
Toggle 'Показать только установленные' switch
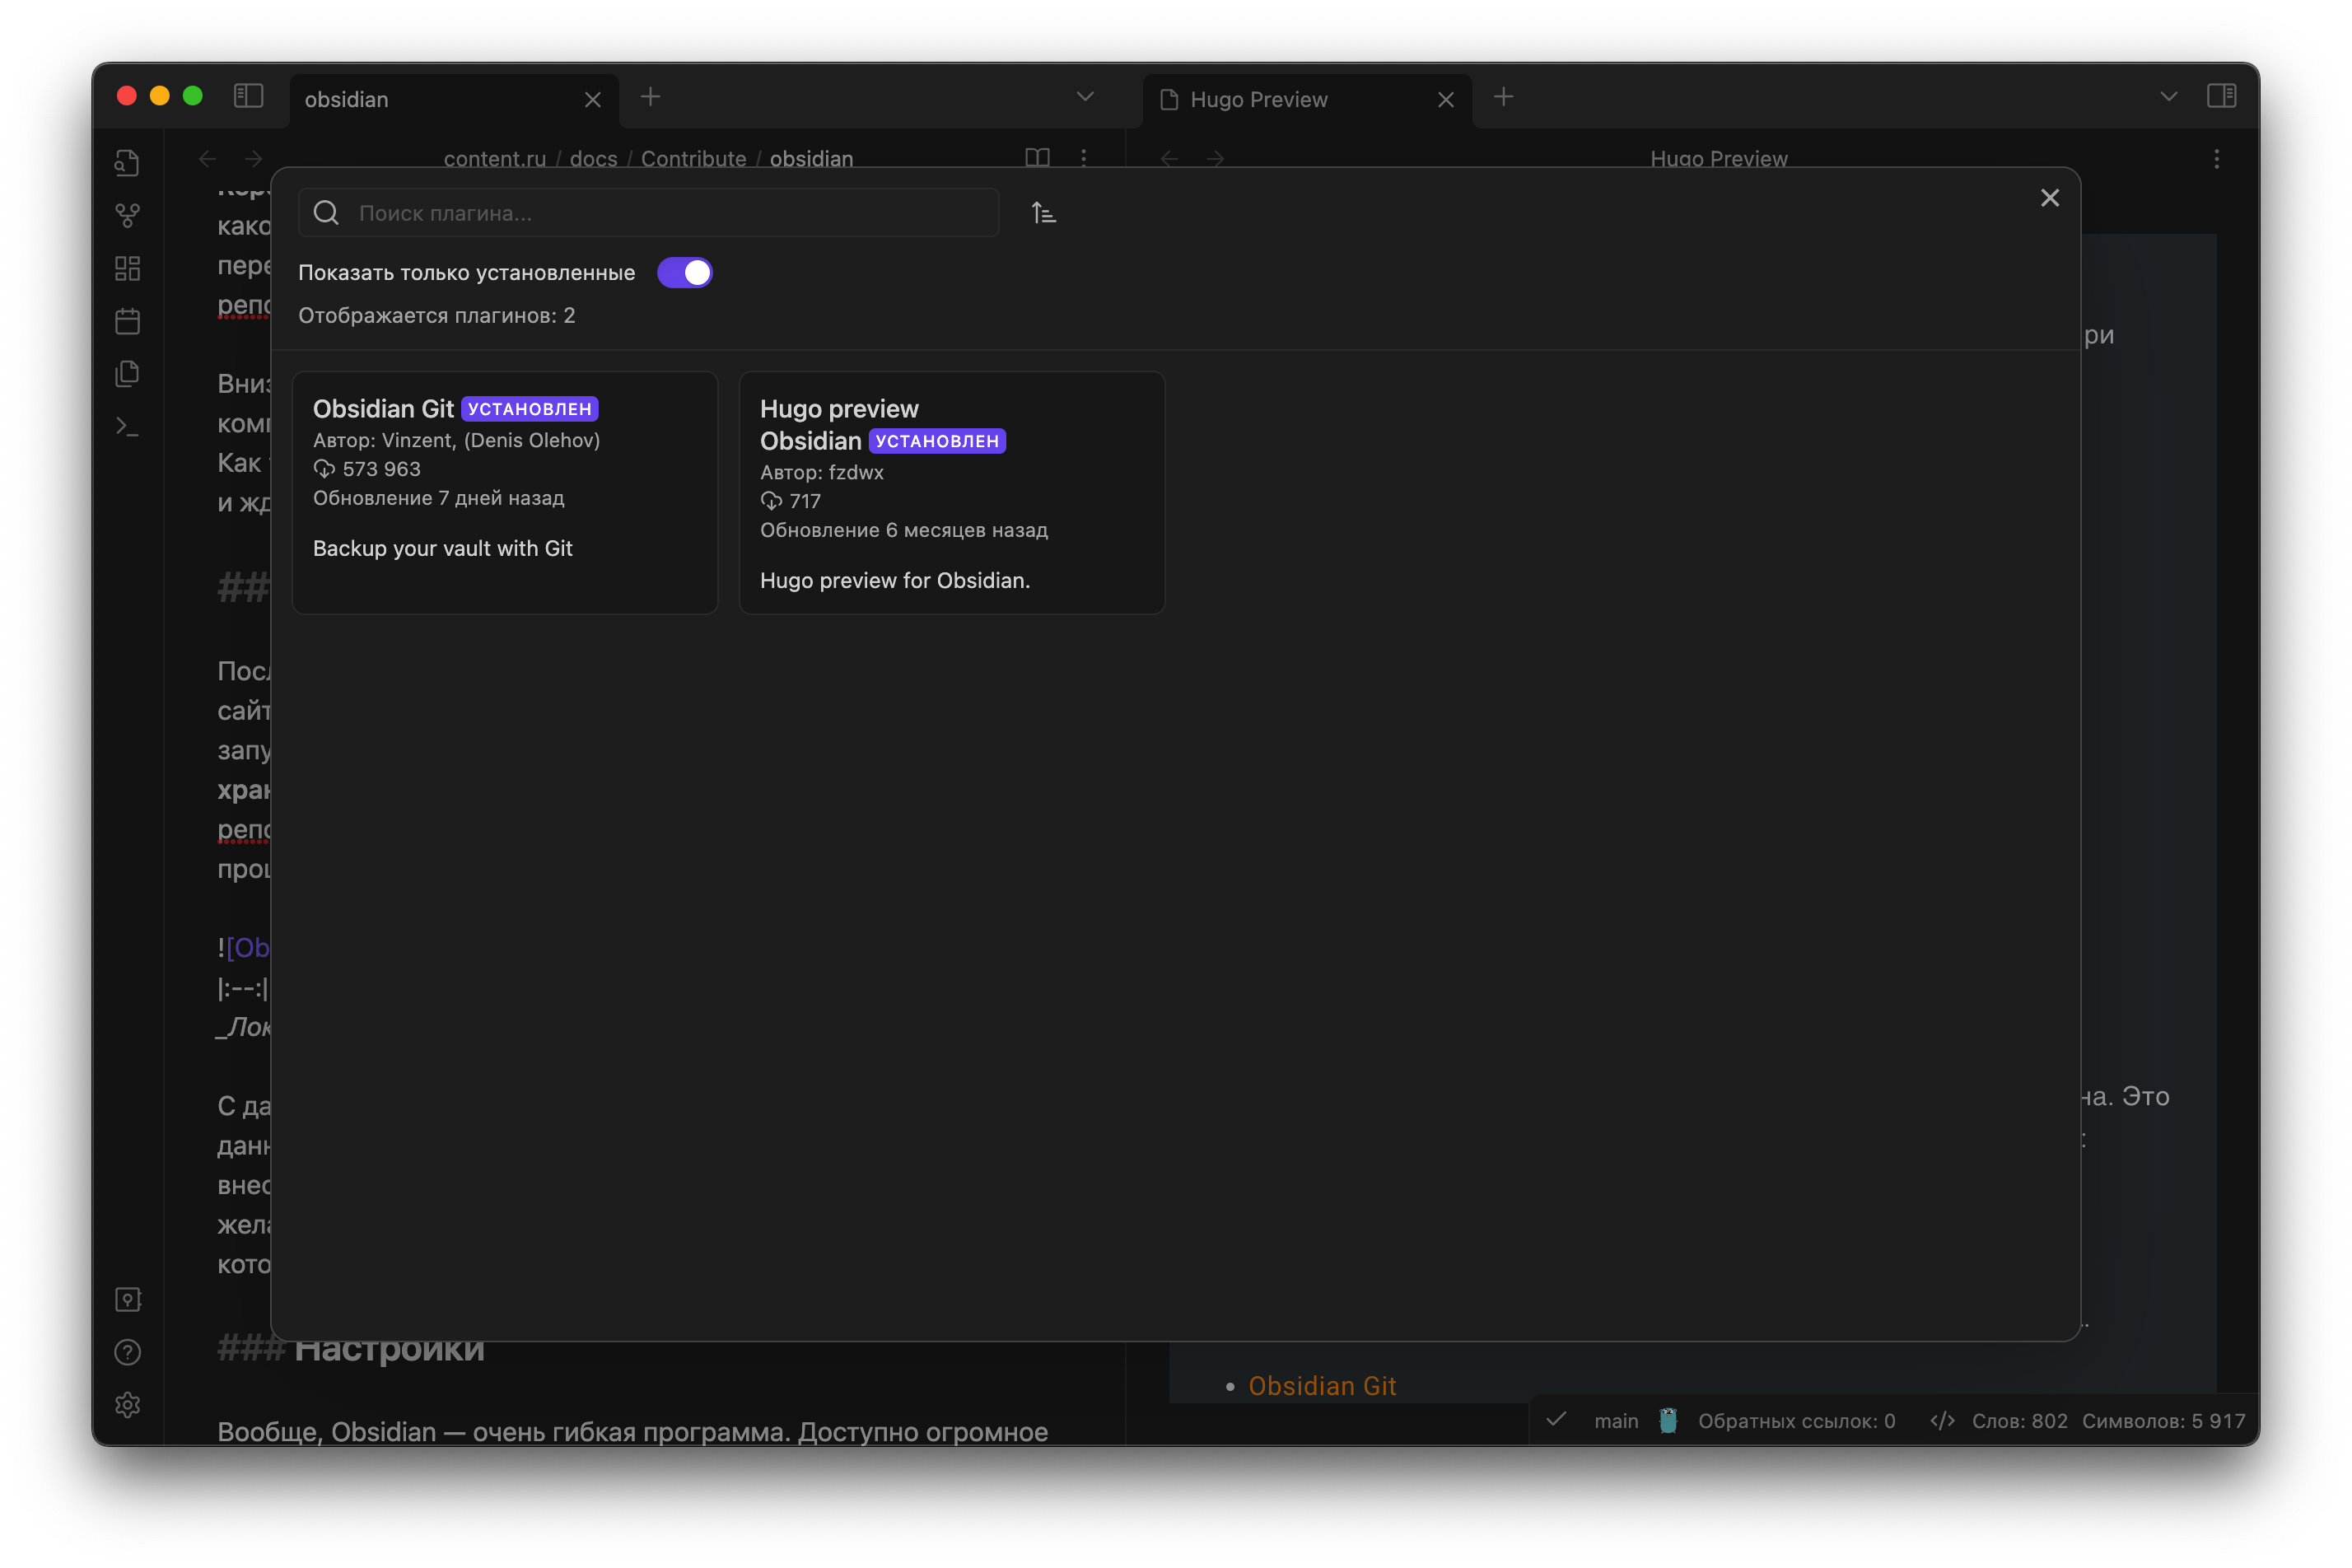click(686, 271)
